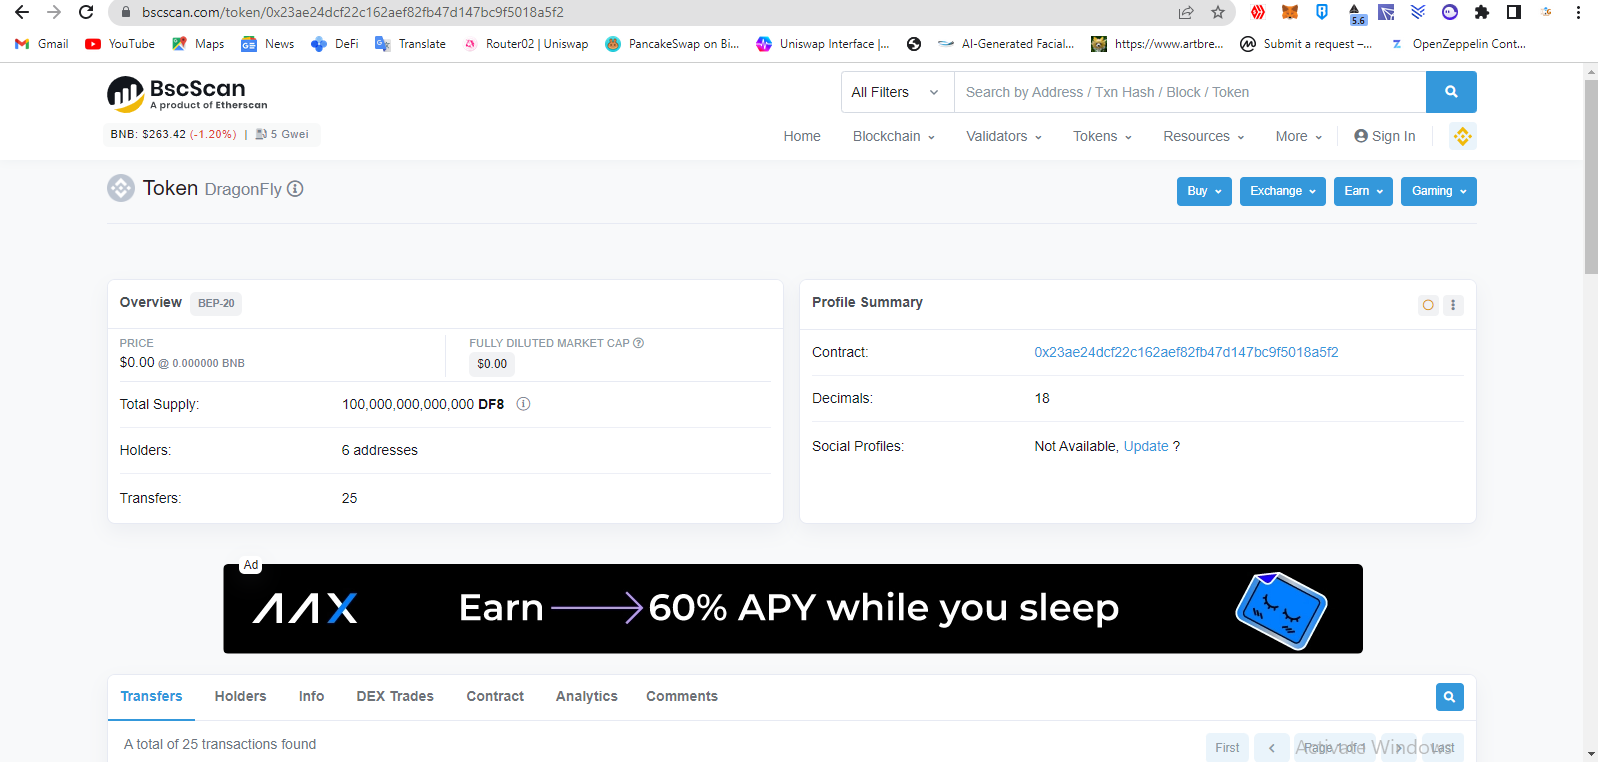Screen dimensions: 1598x762
Task: Open the Buy dropdown button
Action: coord(1203,191)
